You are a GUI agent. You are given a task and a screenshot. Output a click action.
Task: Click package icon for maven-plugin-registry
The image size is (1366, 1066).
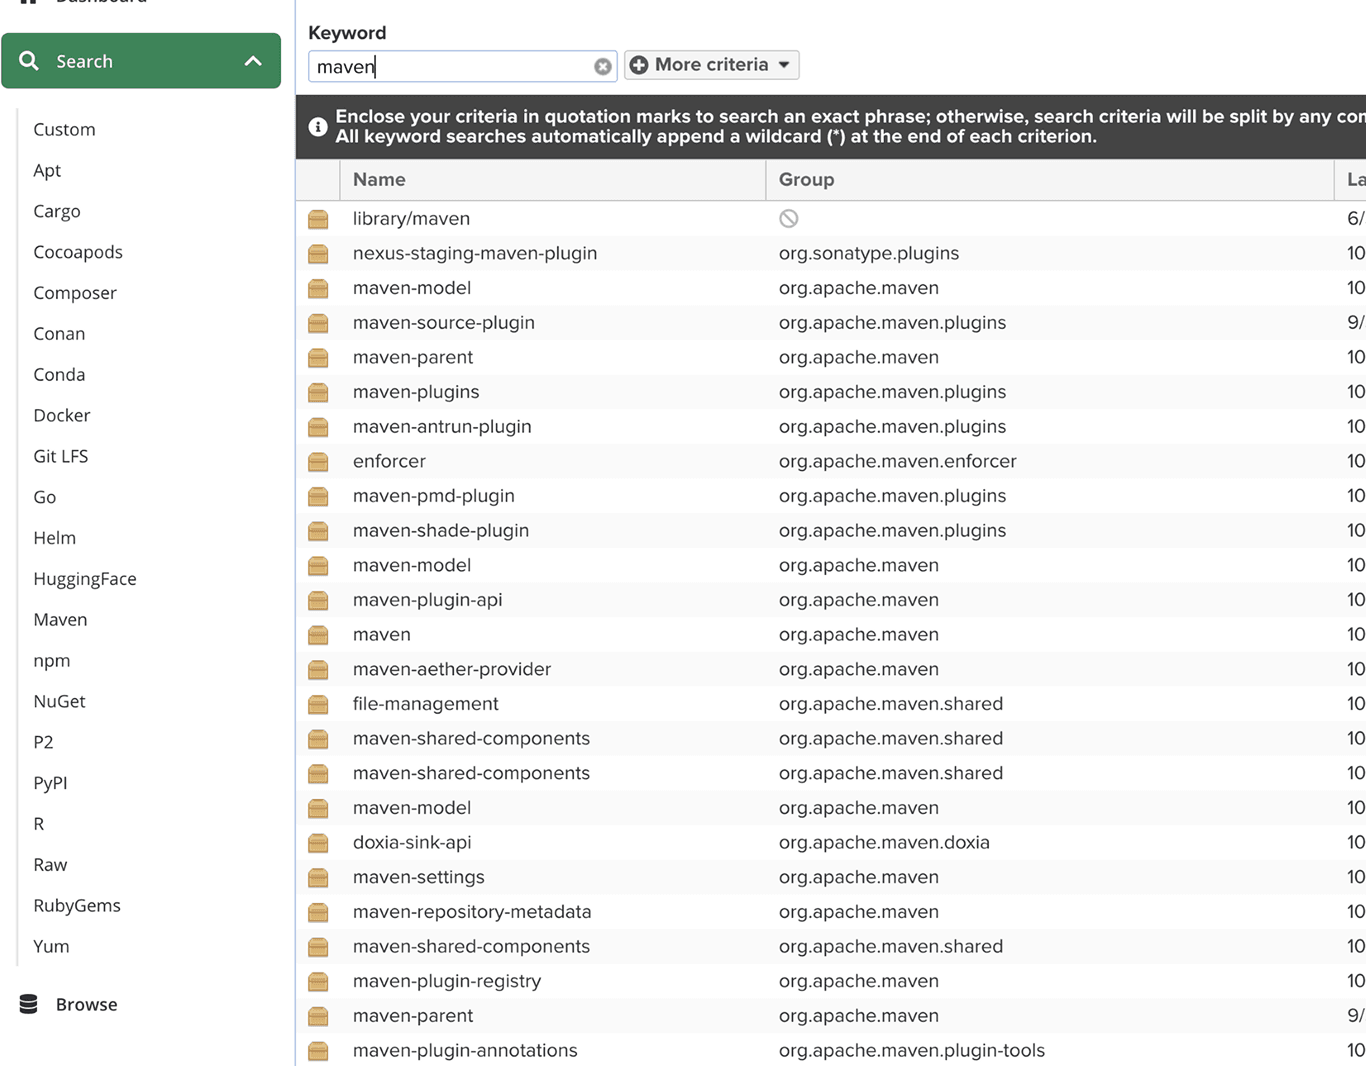318,982
